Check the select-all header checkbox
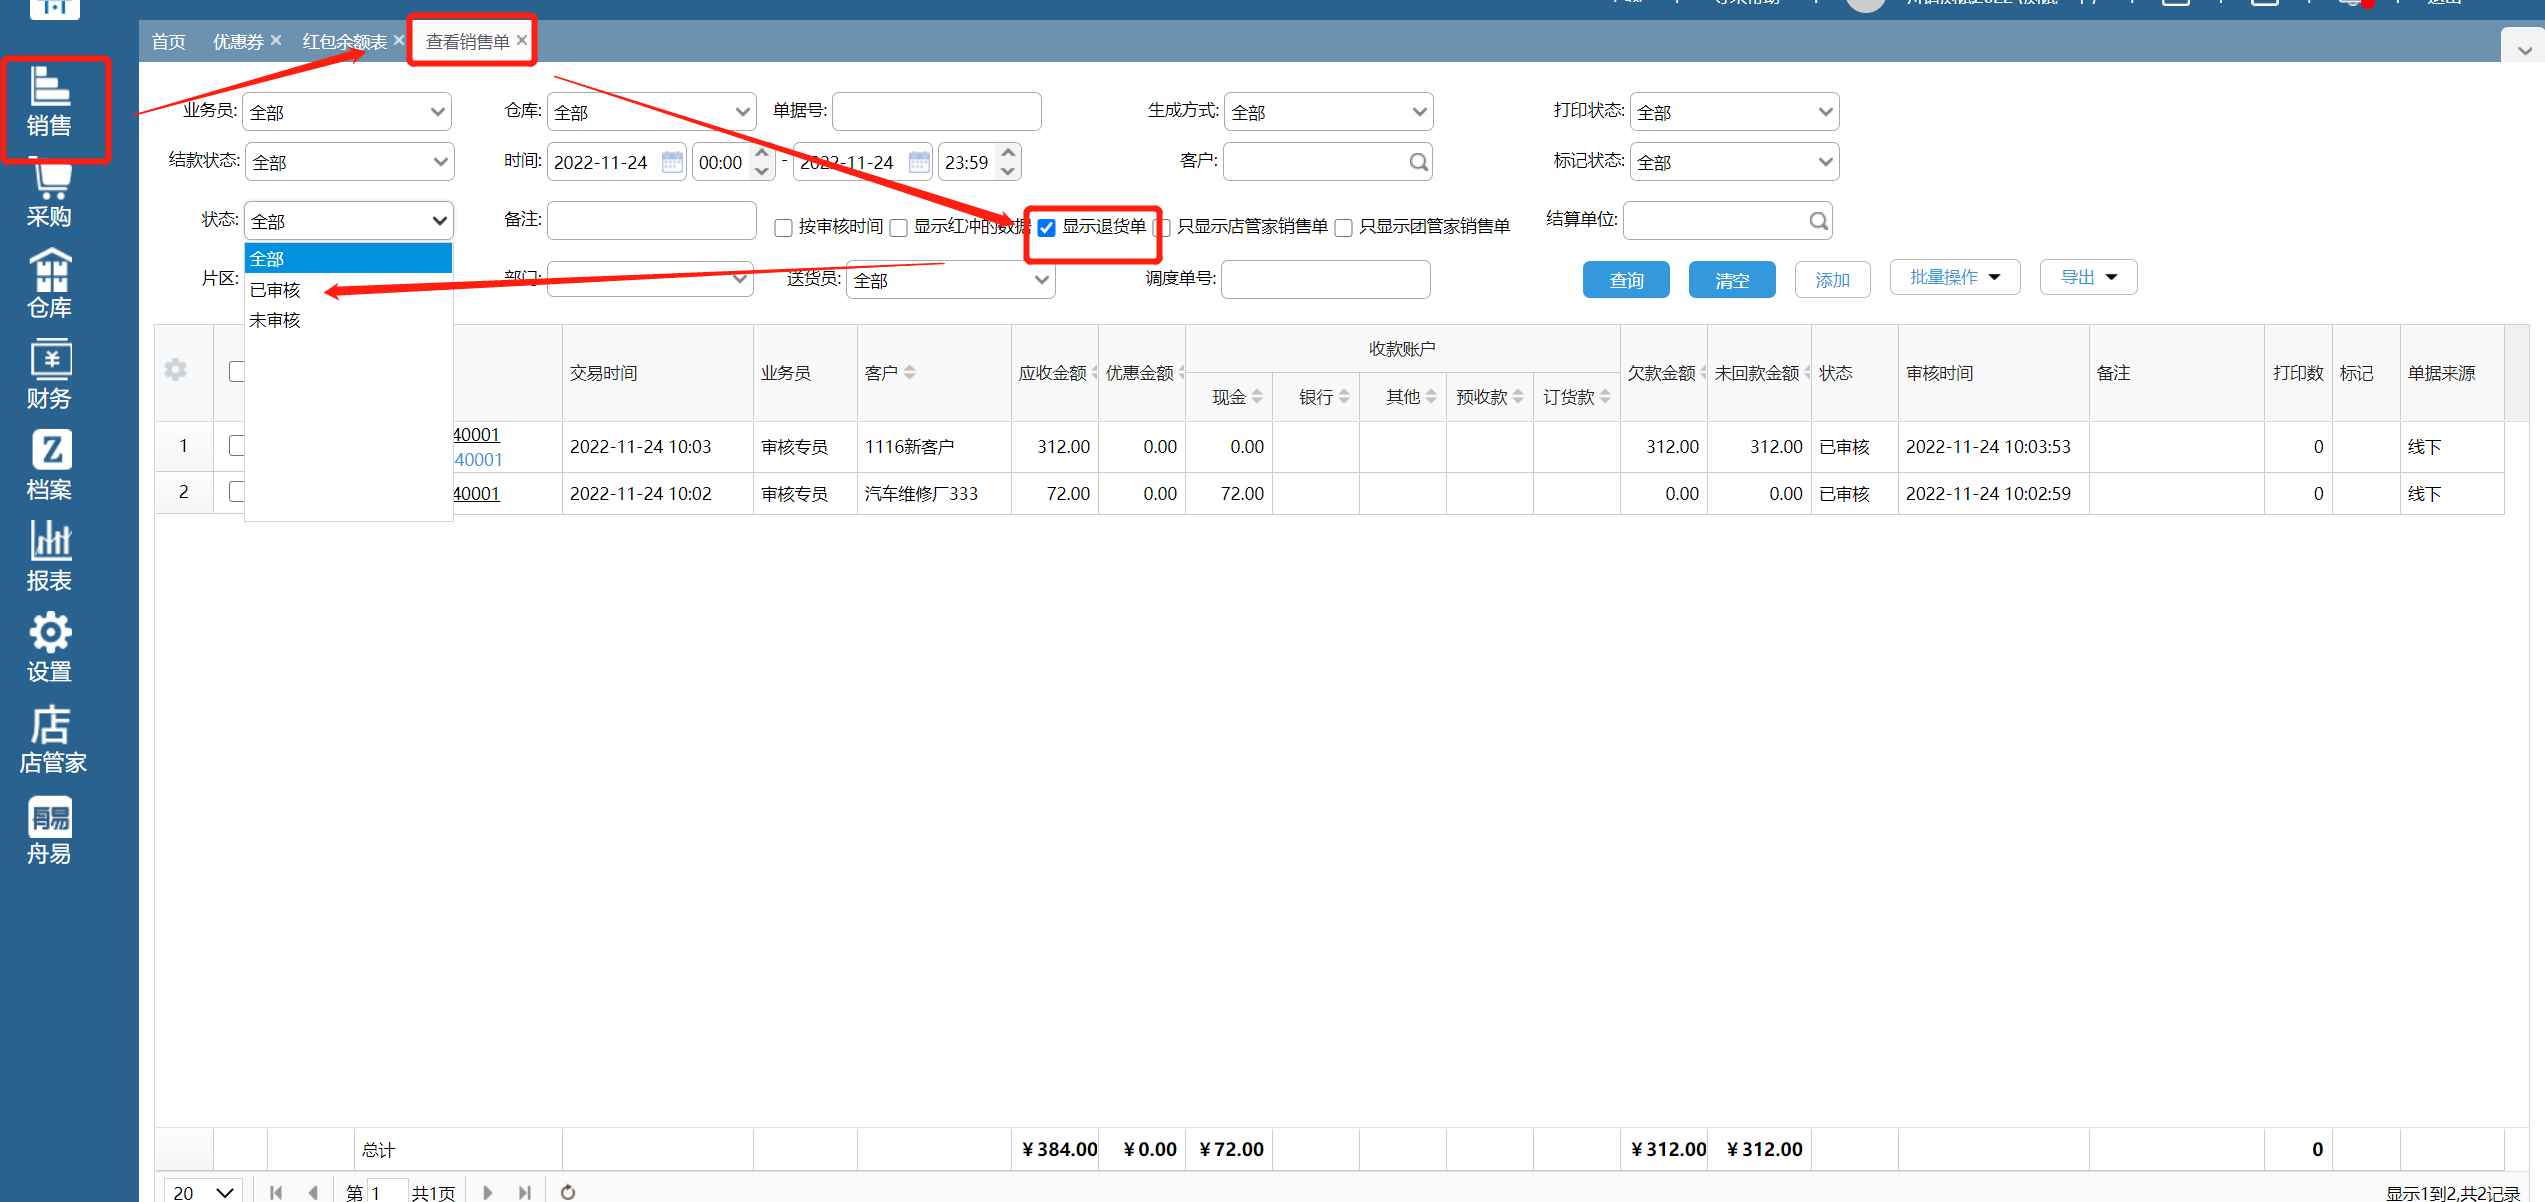The height and width of the screenshot is (1202, 2545). pyautogui.click(x=237, y=371)
